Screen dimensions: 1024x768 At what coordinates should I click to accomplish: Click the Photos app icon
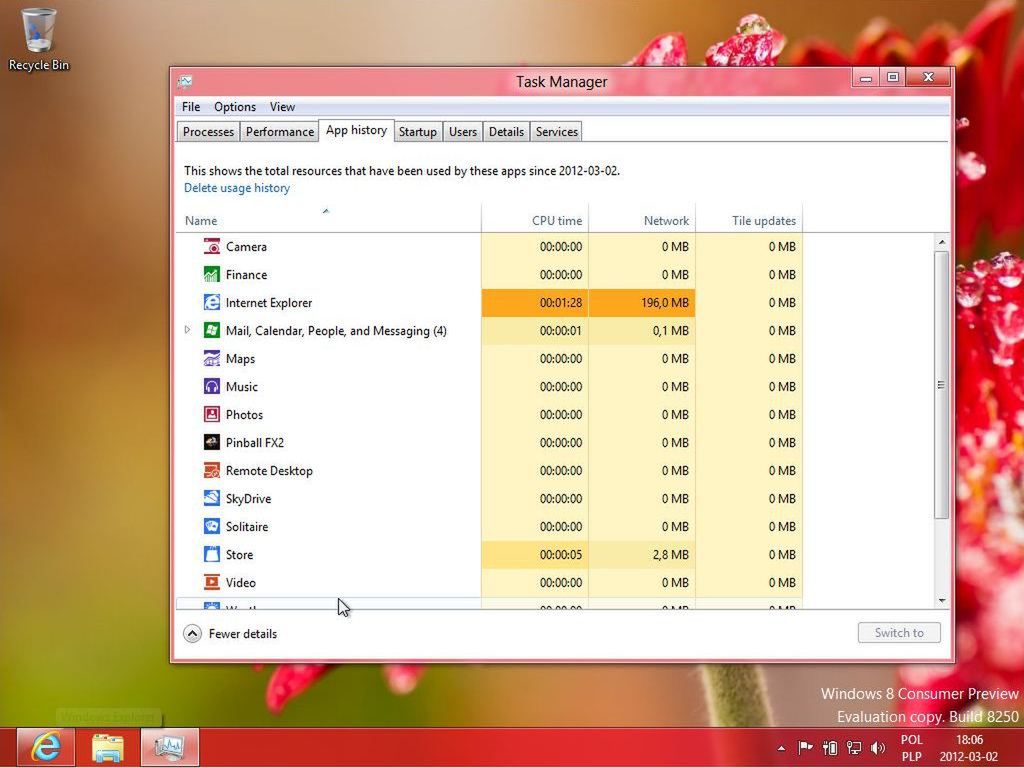(212, 415)
